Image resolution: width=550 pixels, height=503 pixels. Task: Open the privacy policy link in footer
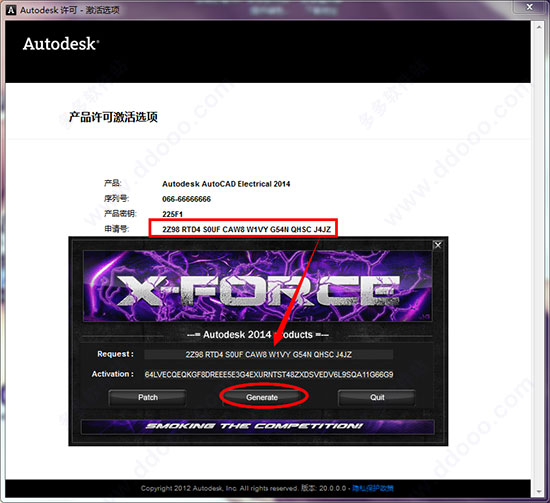pos(373,488)
